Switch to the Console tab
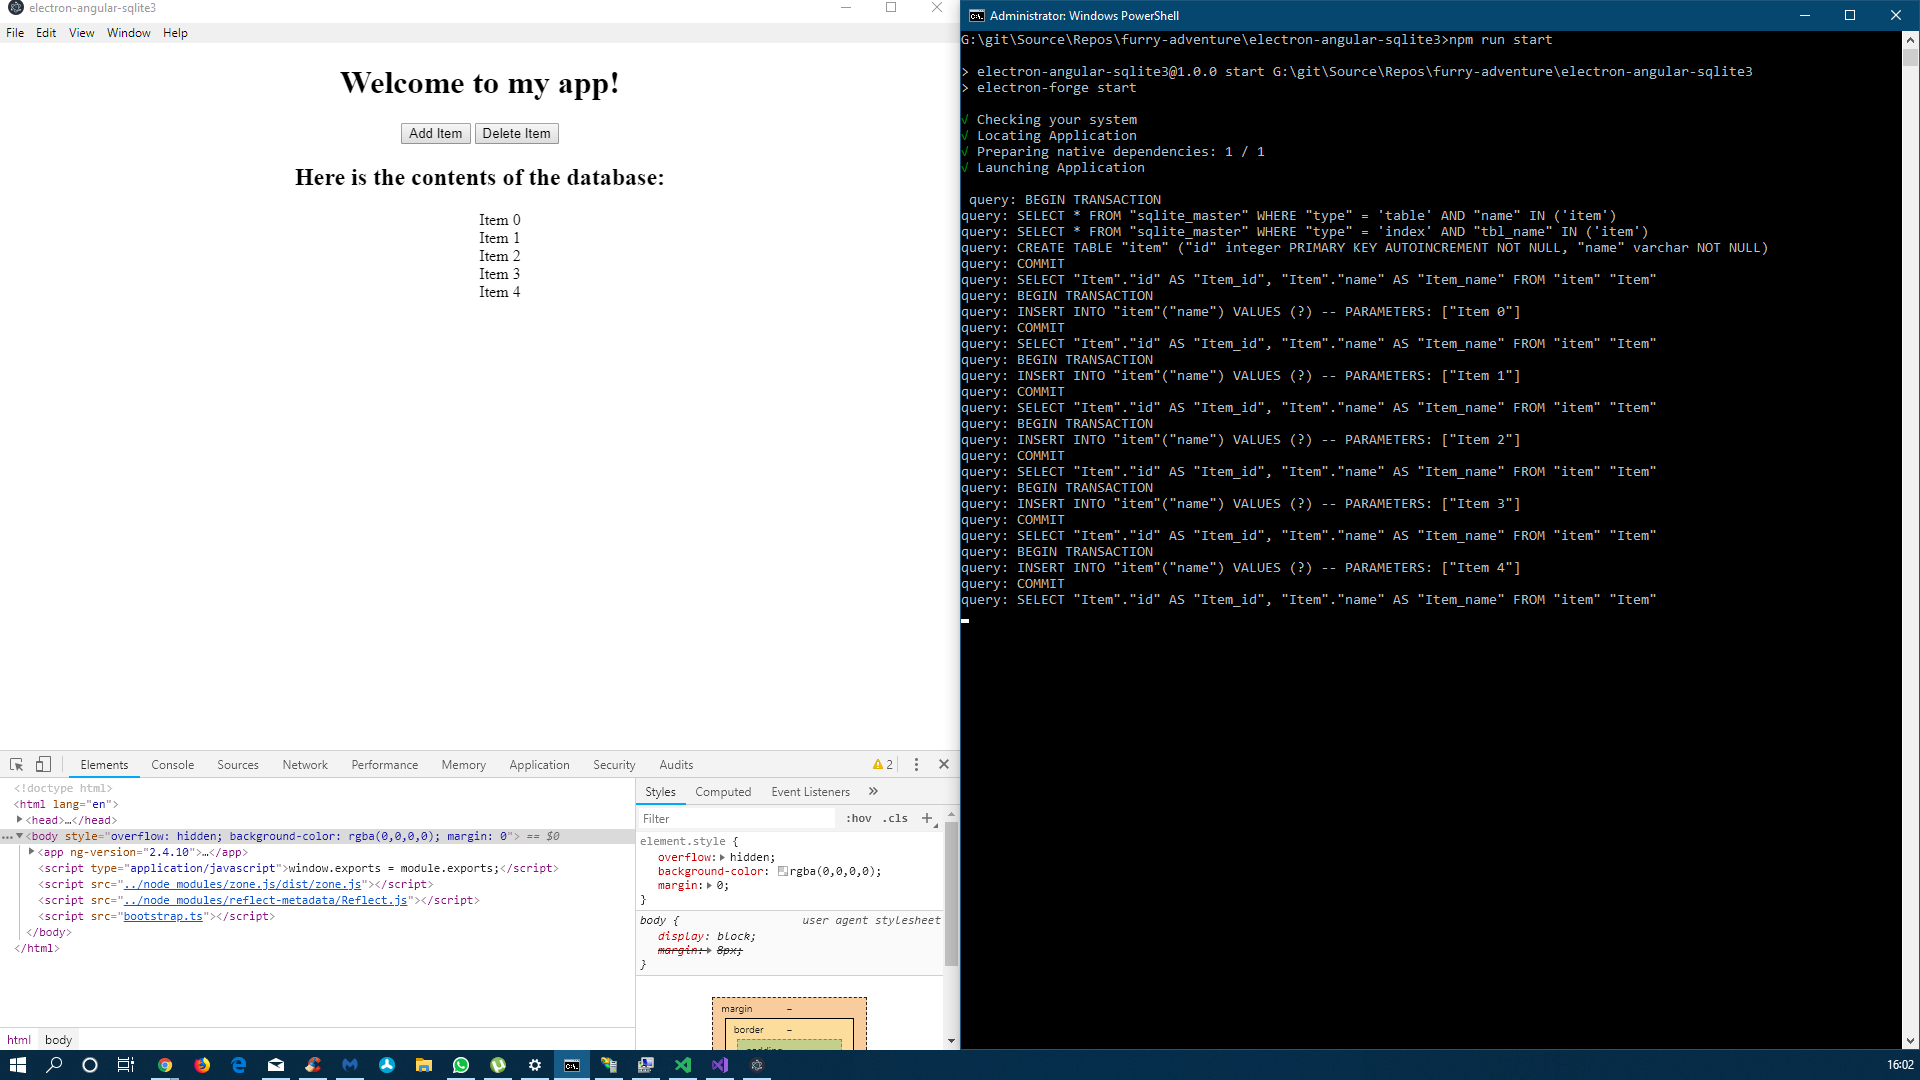1920x1080 pixels. coord(172,765)
